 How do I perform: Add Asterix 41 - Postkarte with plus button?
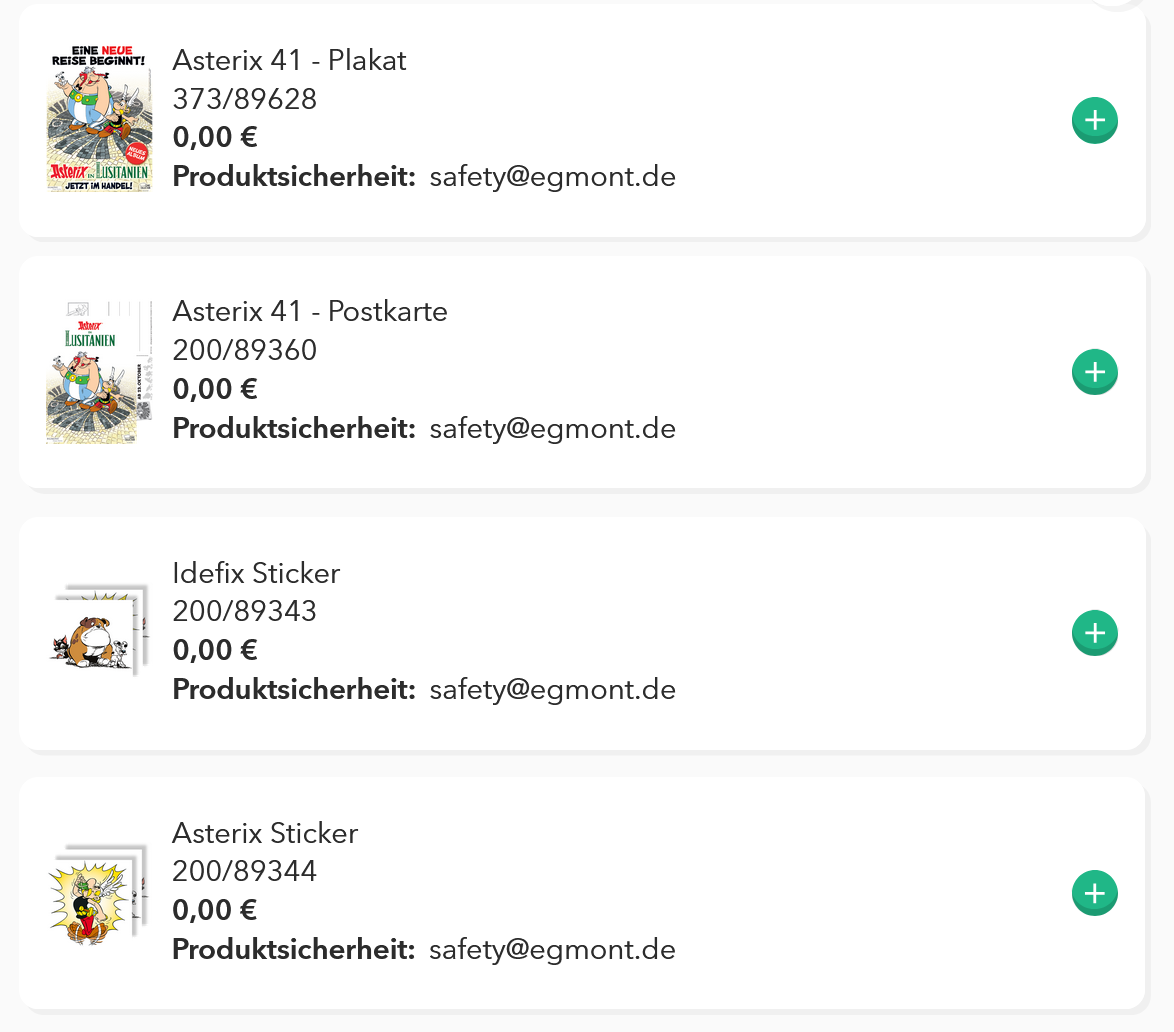1095,372
